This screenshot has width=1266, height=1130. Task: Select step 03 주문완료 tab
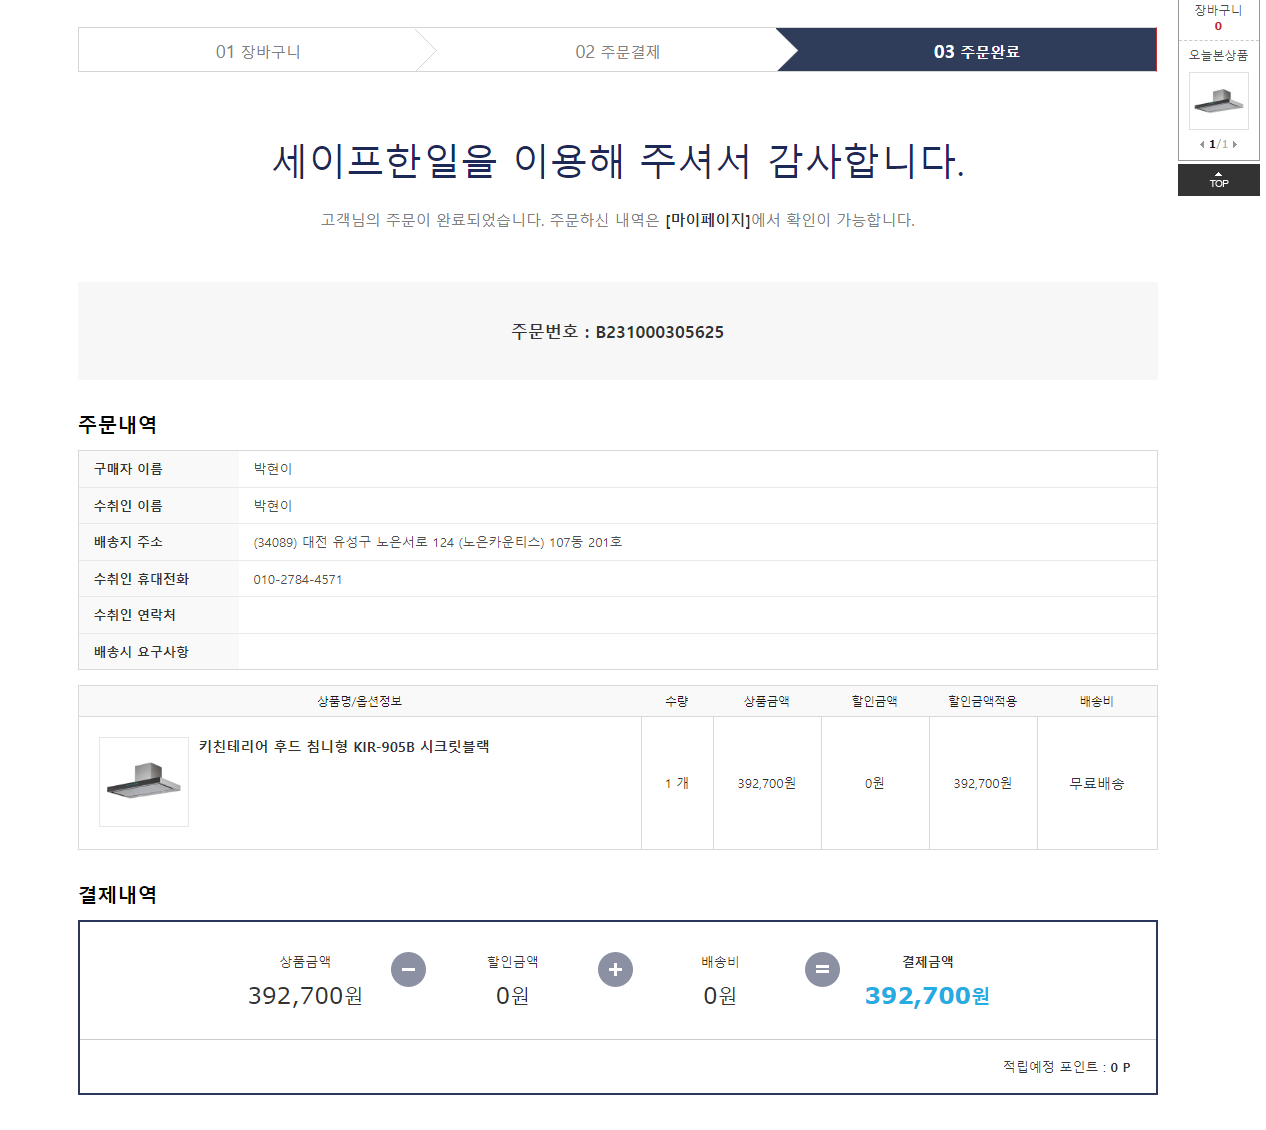pos(976,51)
